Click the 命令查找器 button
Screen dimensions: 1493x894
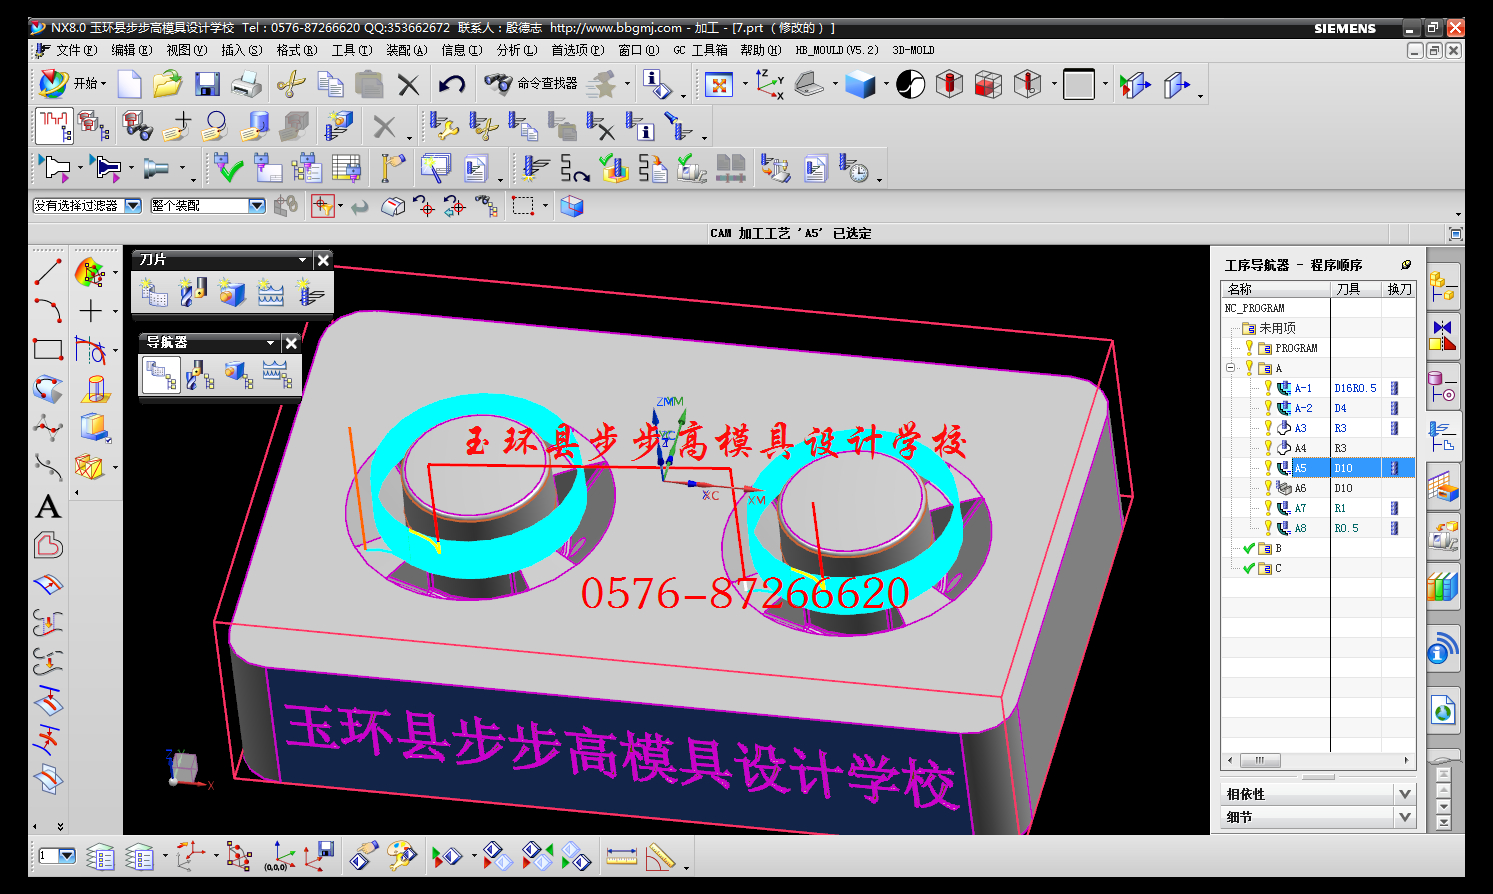(x=532, y=84)
